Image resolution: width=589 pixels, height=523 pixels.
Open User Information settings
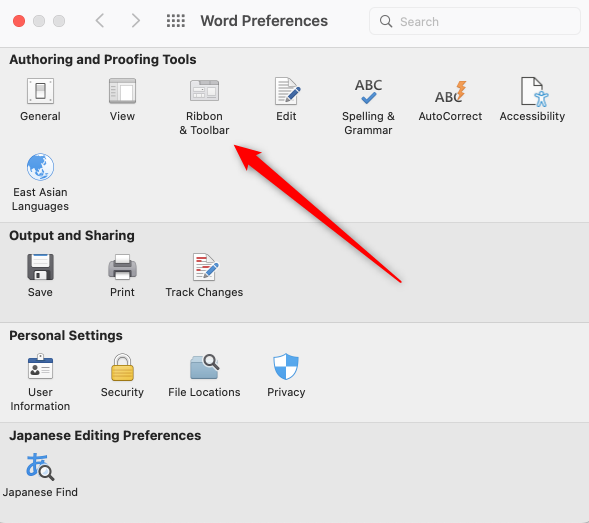click(40, 382)
